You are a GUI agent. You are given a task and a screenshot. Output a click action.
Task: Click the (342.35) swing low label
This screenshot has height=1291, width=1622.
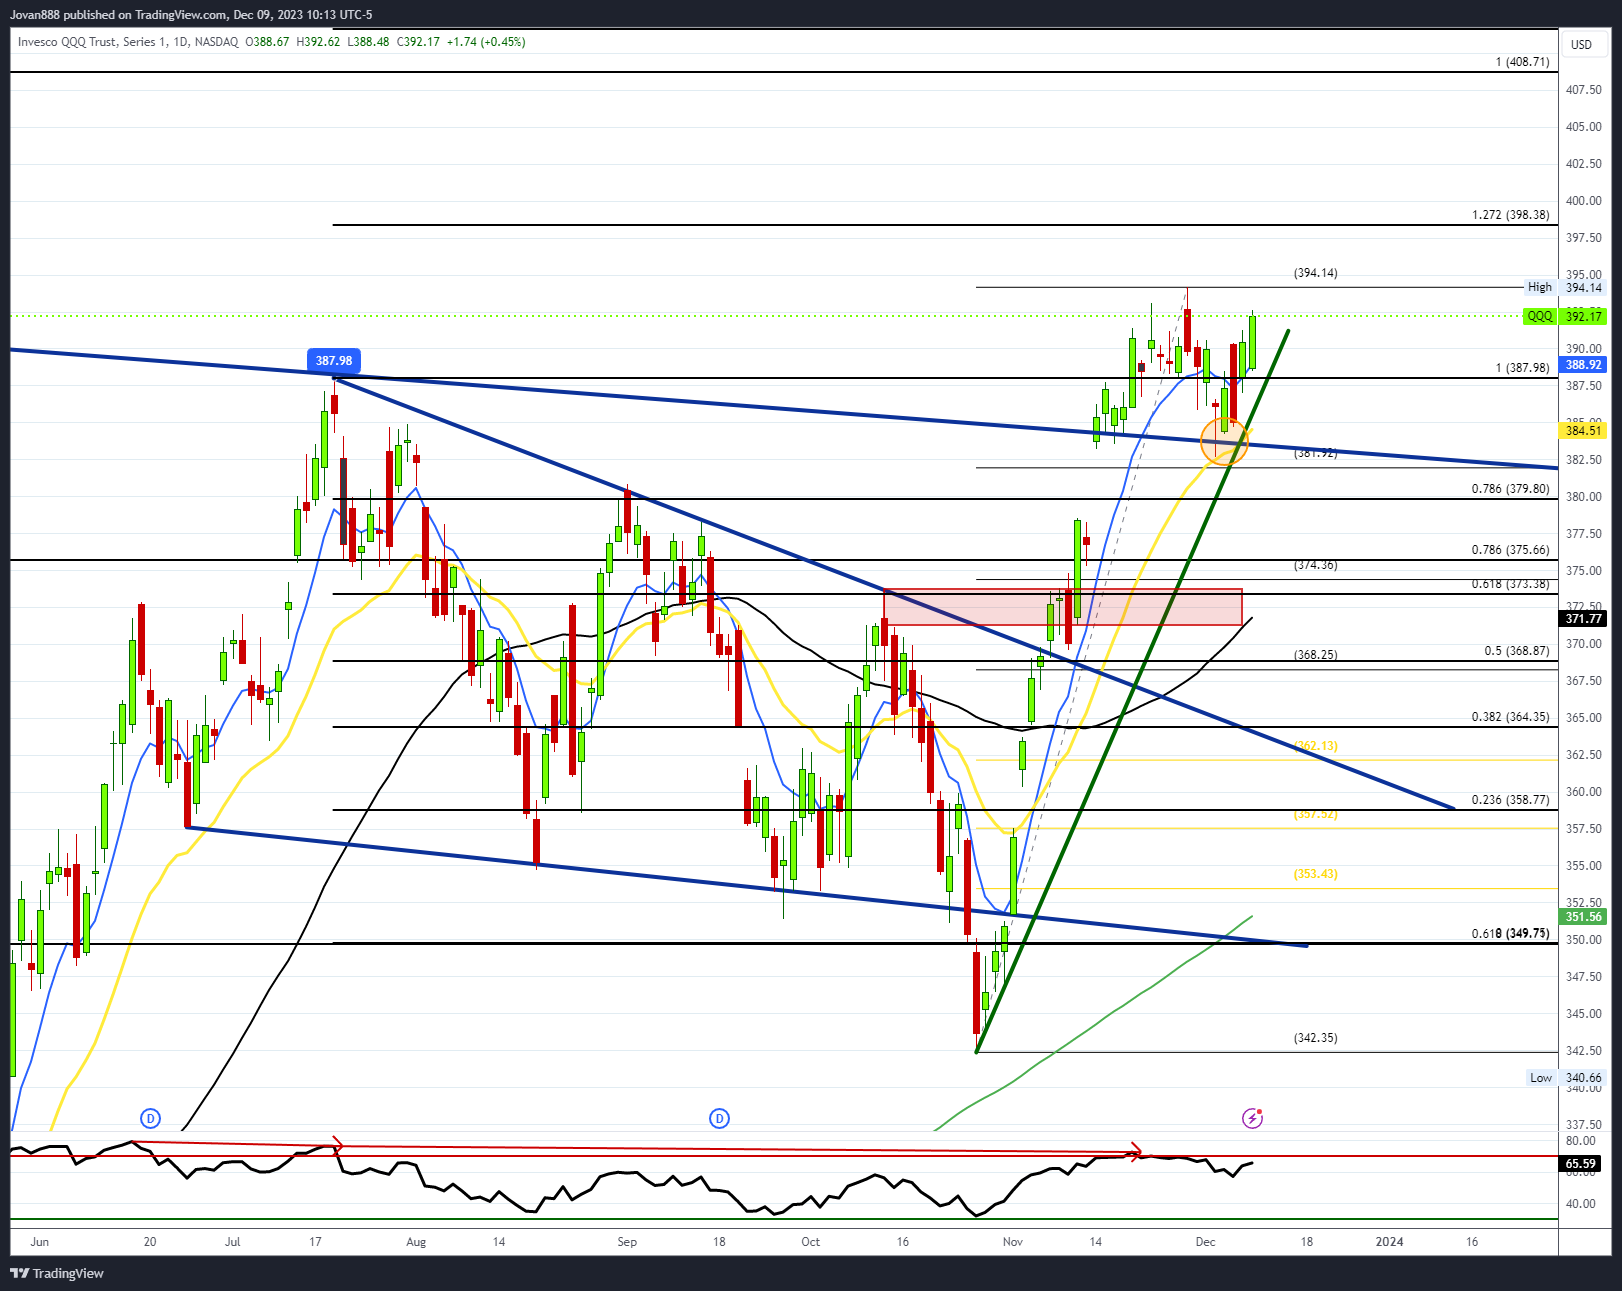[x=1315, y=1038]
